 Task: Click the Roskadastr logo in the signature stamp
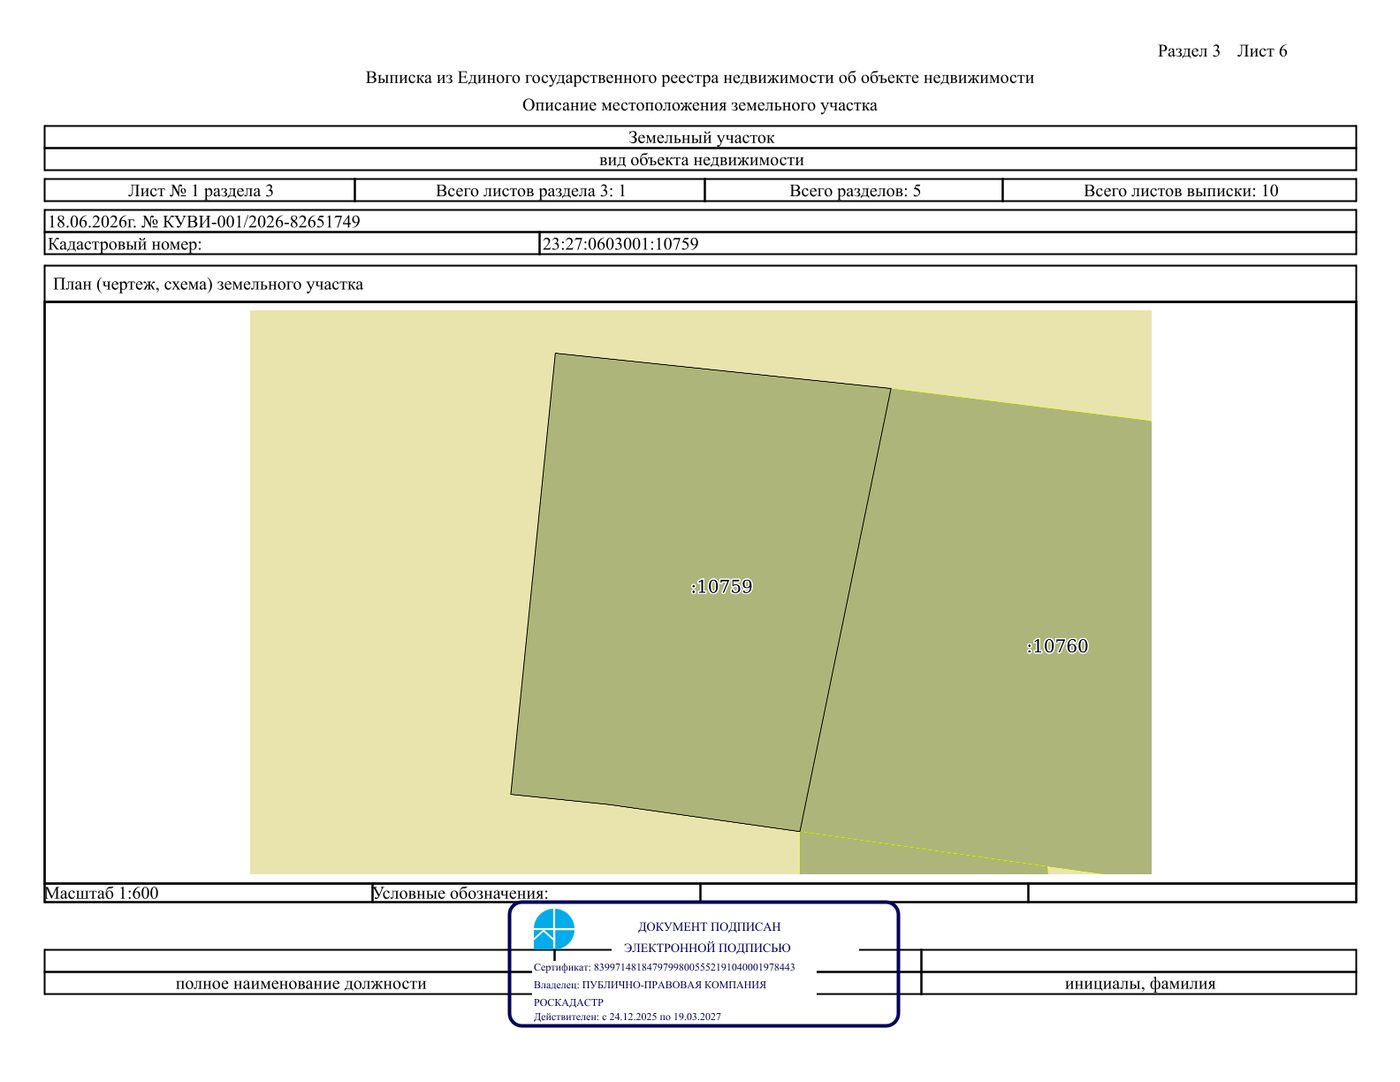554,929
